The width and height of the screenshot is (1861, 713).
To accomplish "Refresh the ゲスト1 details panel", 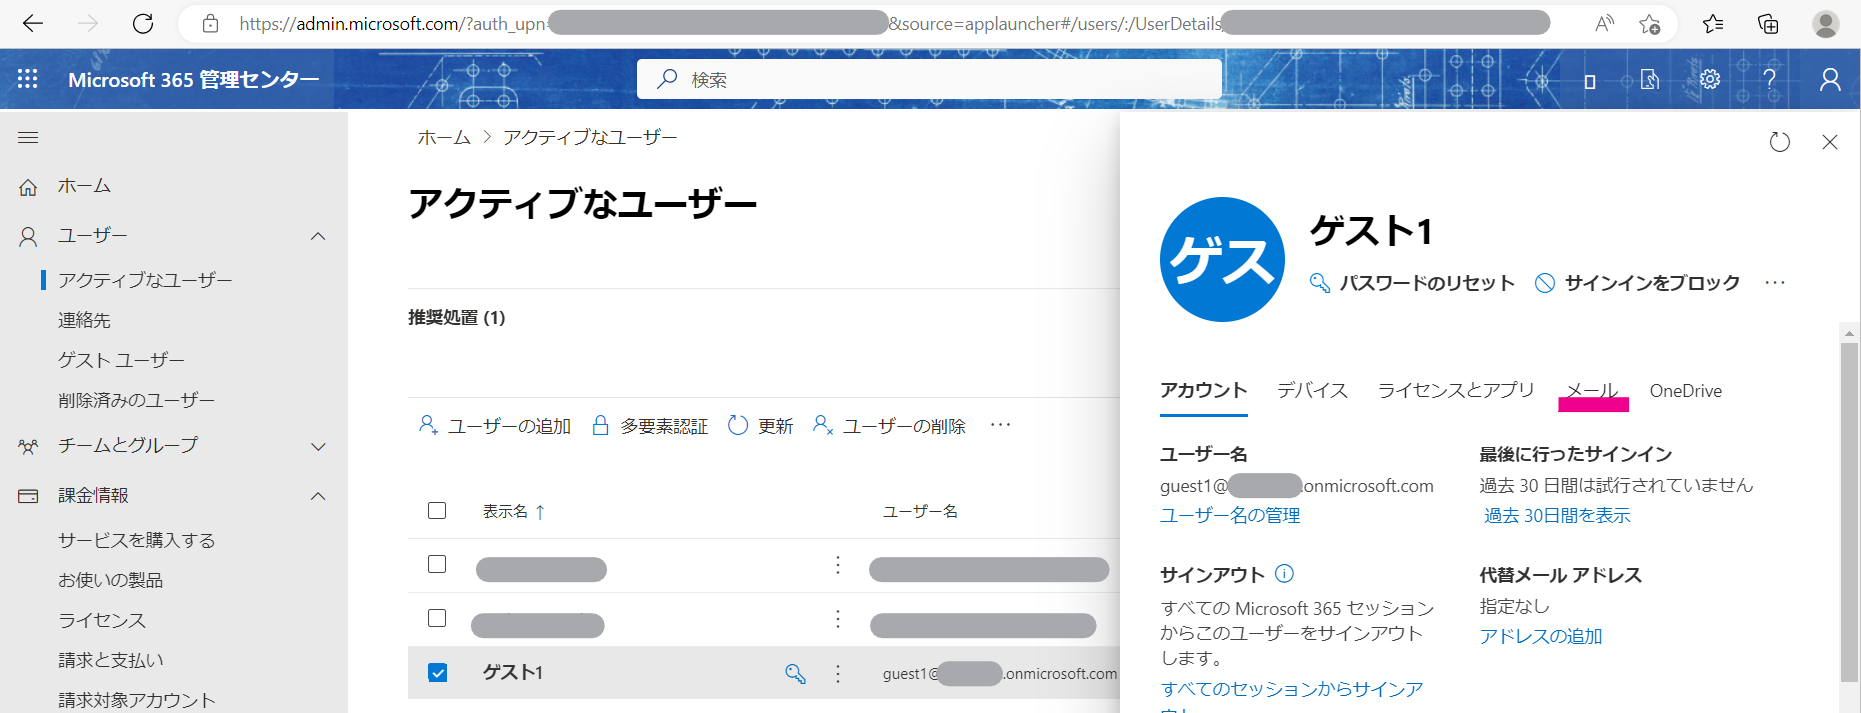I will [x=1779, y=142].
